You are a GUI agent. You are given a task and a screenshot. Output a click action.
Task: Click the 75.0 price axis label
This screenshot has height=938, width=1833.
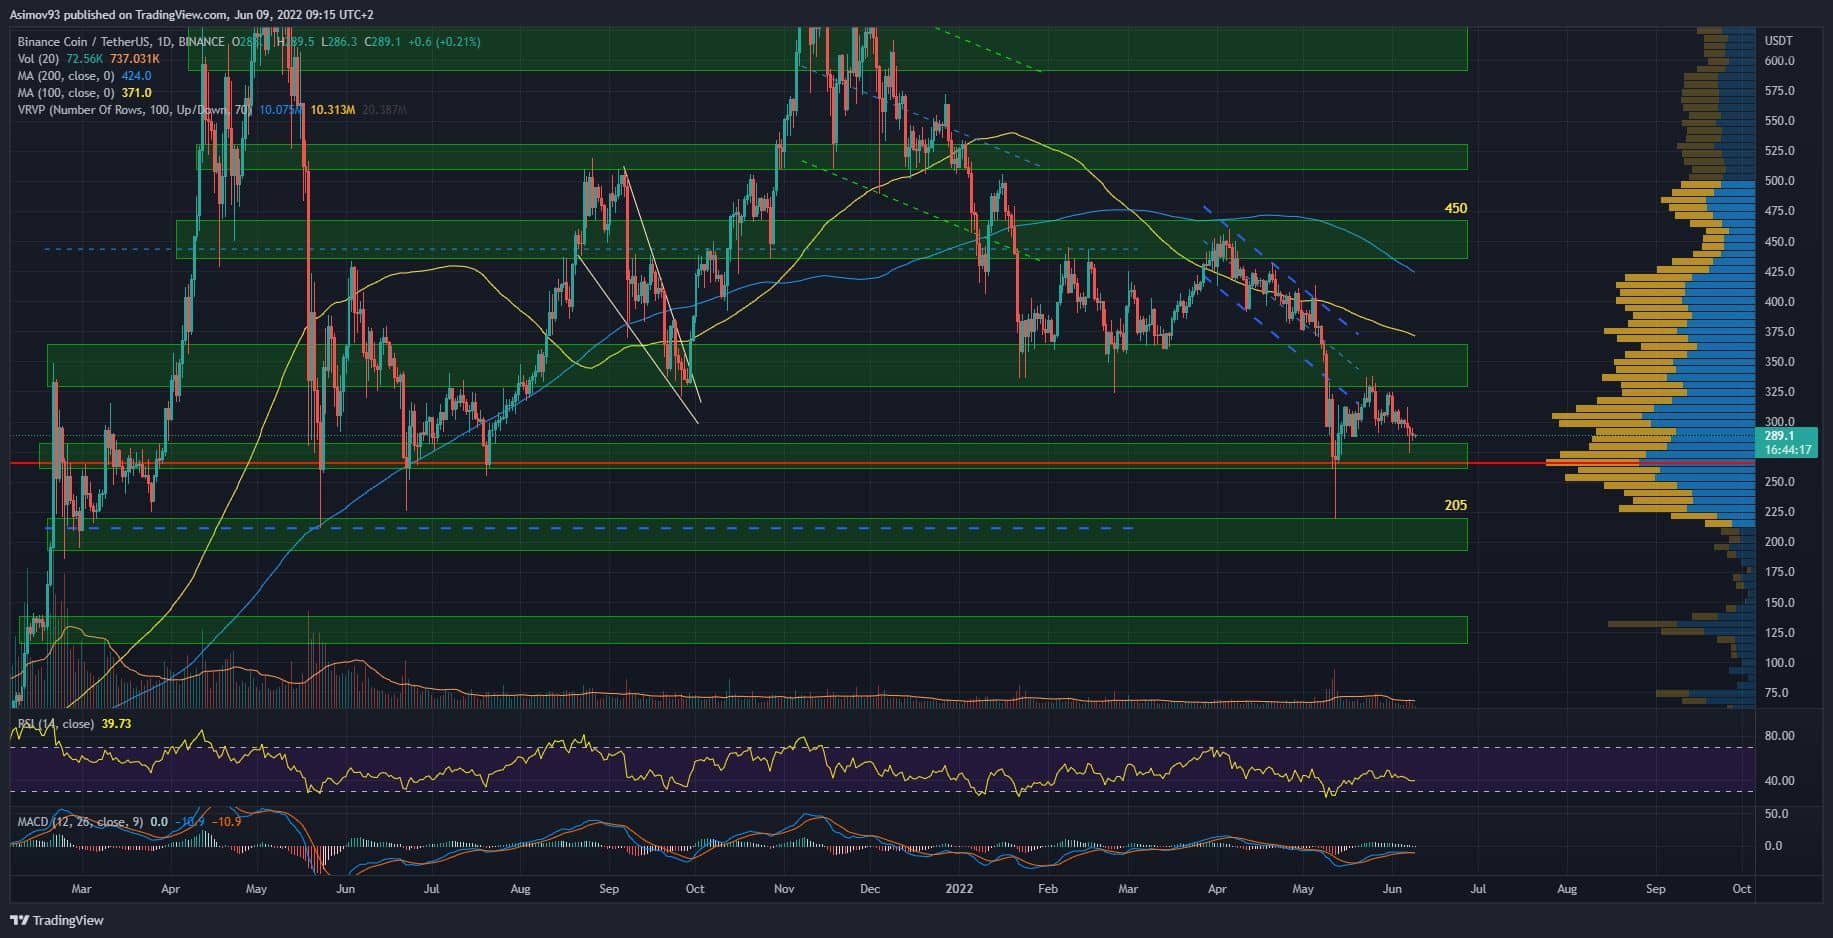point(1776,693)
